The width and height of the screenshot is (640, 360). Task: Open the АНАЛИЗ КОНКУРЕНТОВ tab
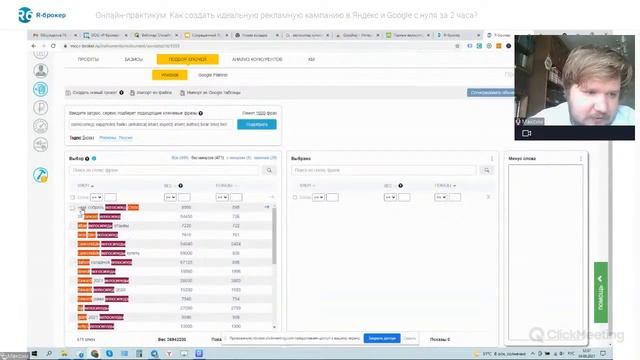pos(257,60)
